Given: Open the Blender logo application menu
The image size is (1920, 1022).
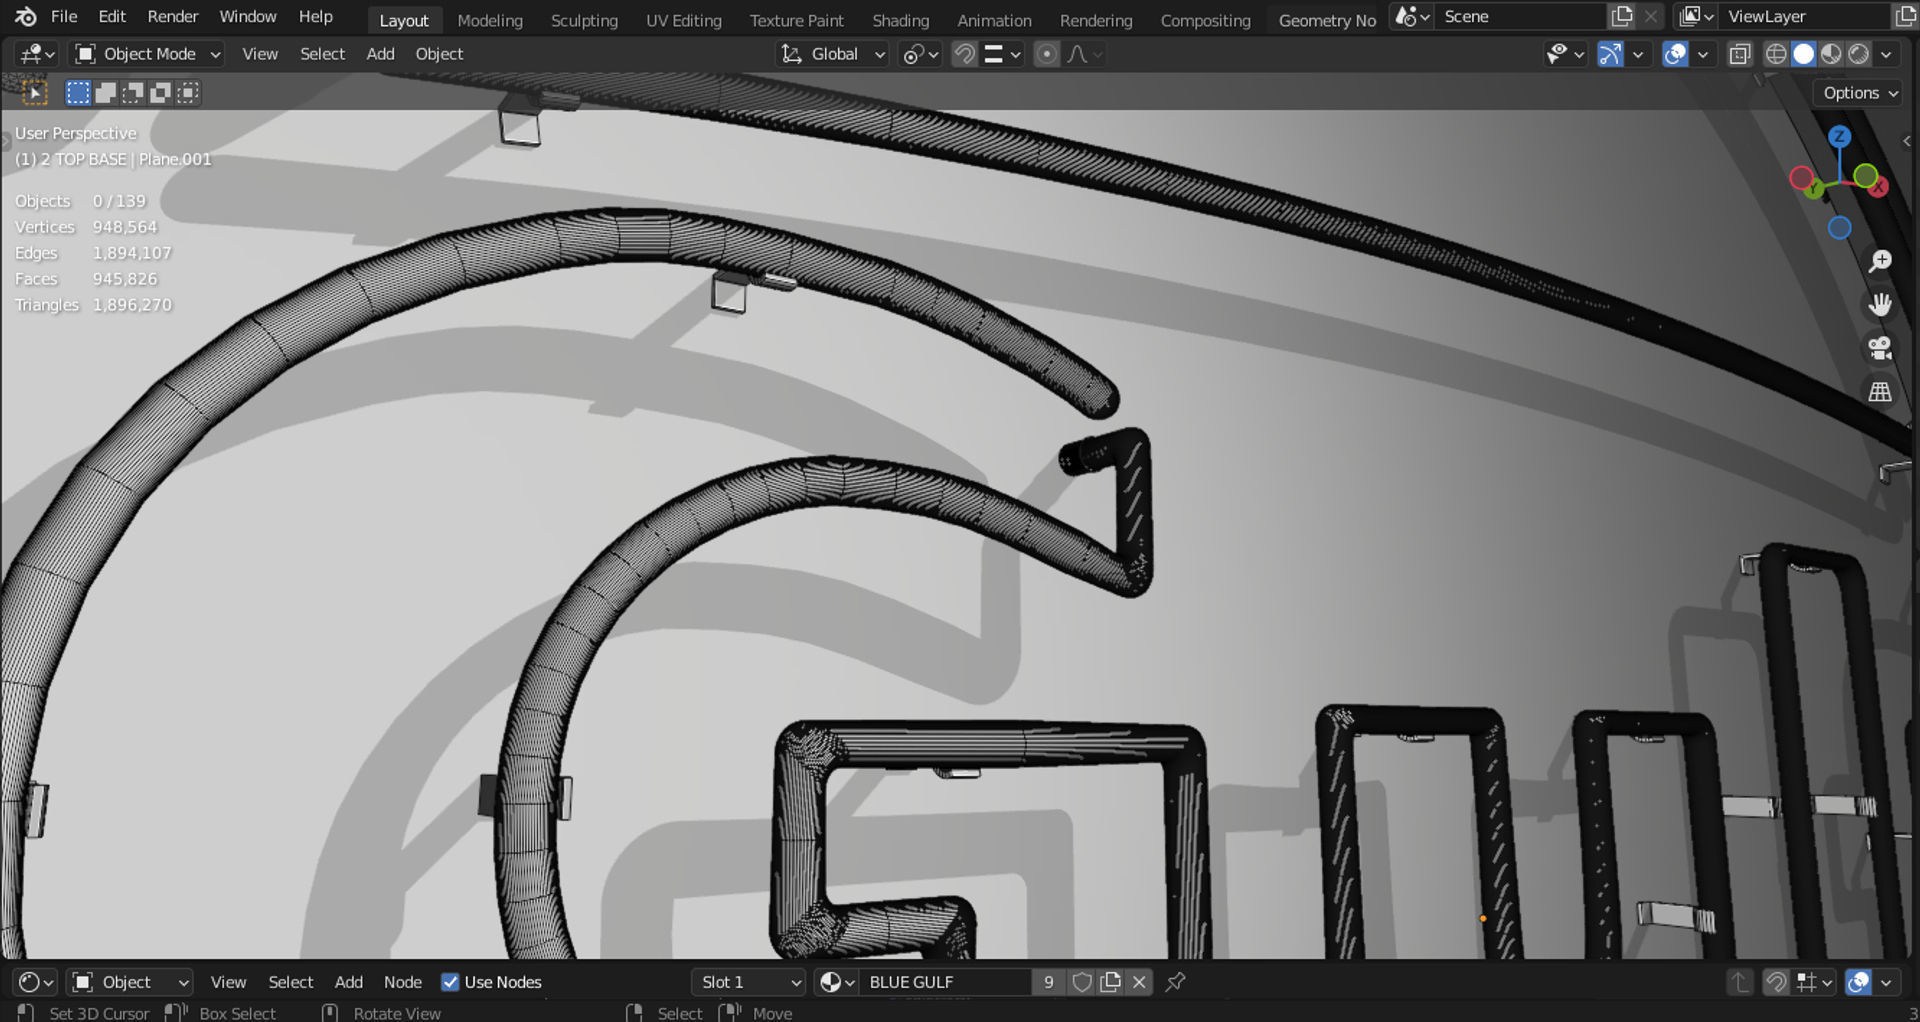Looking at the screenshot, I should click(26, 17).
